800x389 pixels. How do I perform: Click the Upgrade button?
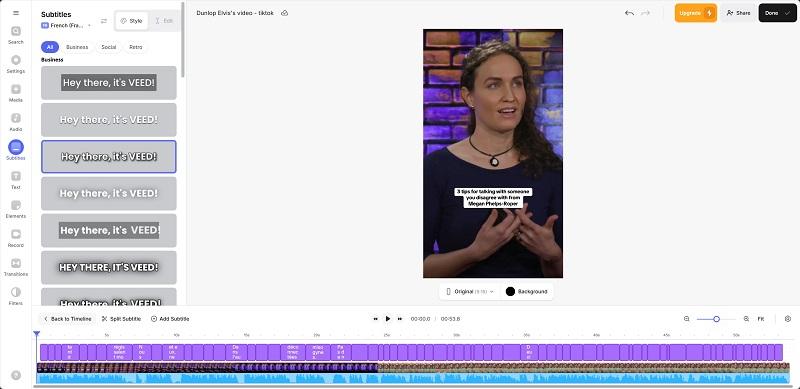(x=695, y=13)
